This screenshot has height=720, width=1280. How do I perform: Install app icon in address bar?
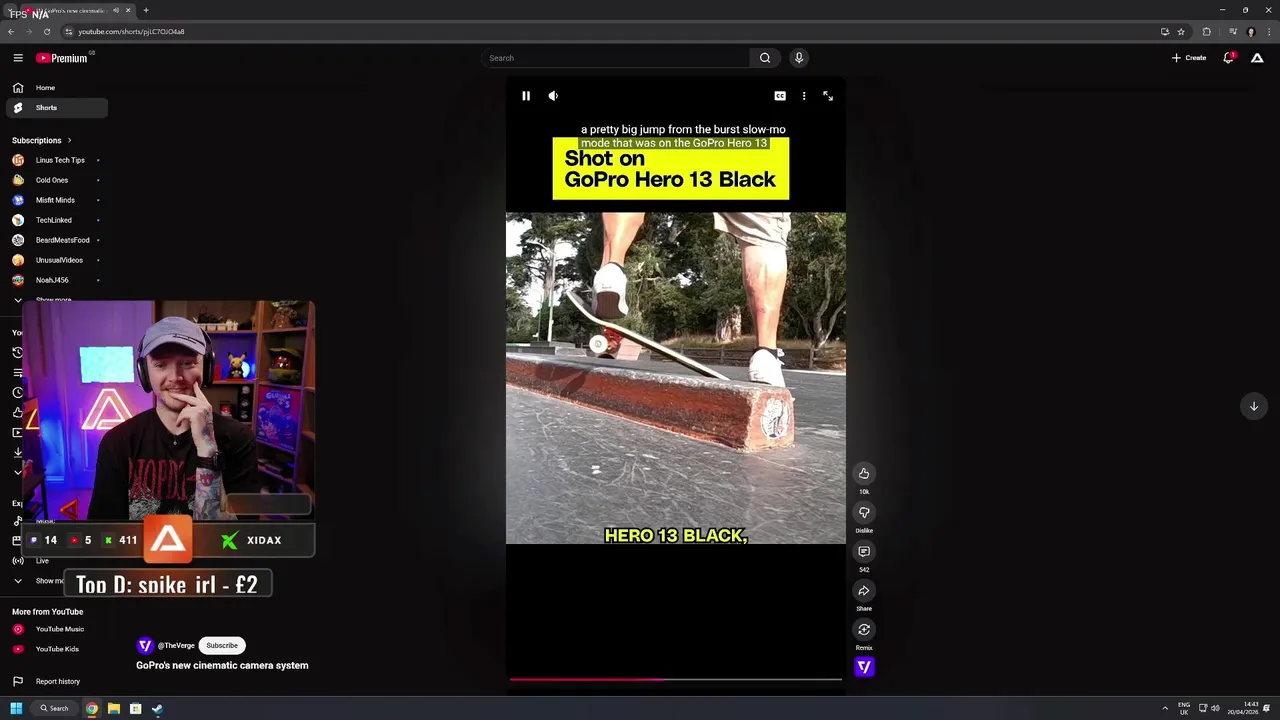point(1165,32)
